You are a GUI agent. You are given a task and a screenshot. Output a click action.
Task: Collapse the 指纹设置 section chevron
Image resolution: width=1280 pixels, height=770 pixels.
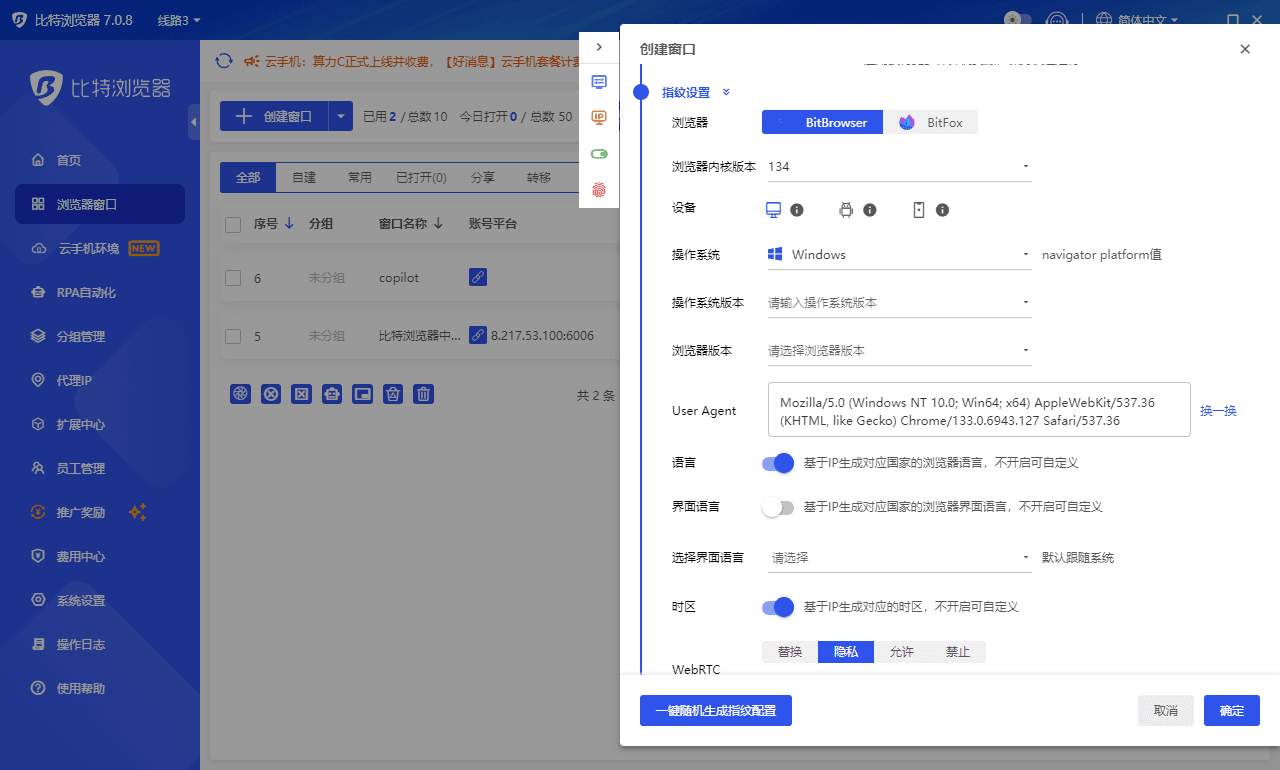tap(726, 92)
